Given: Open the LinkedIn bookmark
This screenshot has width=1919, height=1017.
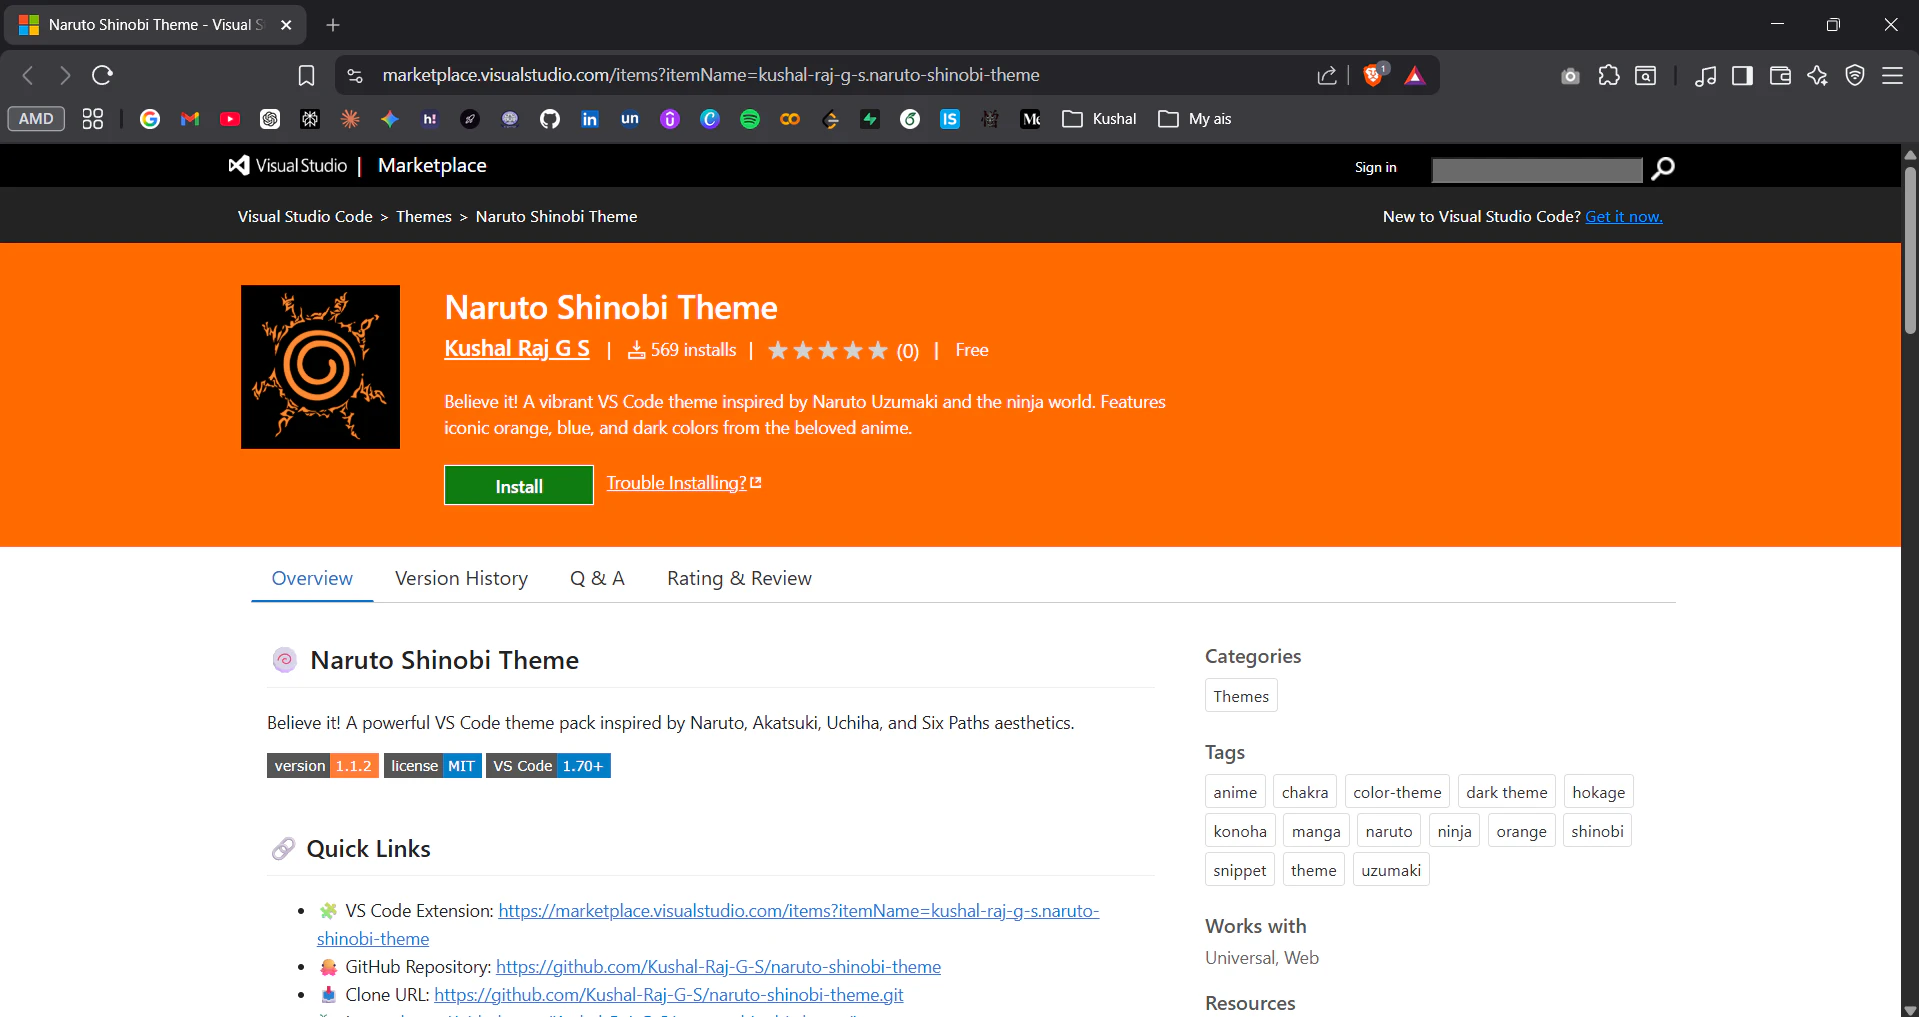Looking at the screenshot, I should (589, 118).
